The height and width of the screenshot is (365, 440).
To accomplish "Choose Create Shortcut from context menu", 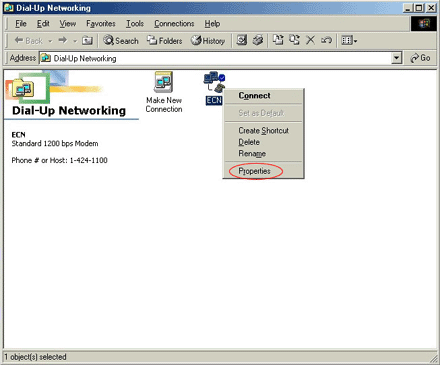I will [x=263, y=131].
